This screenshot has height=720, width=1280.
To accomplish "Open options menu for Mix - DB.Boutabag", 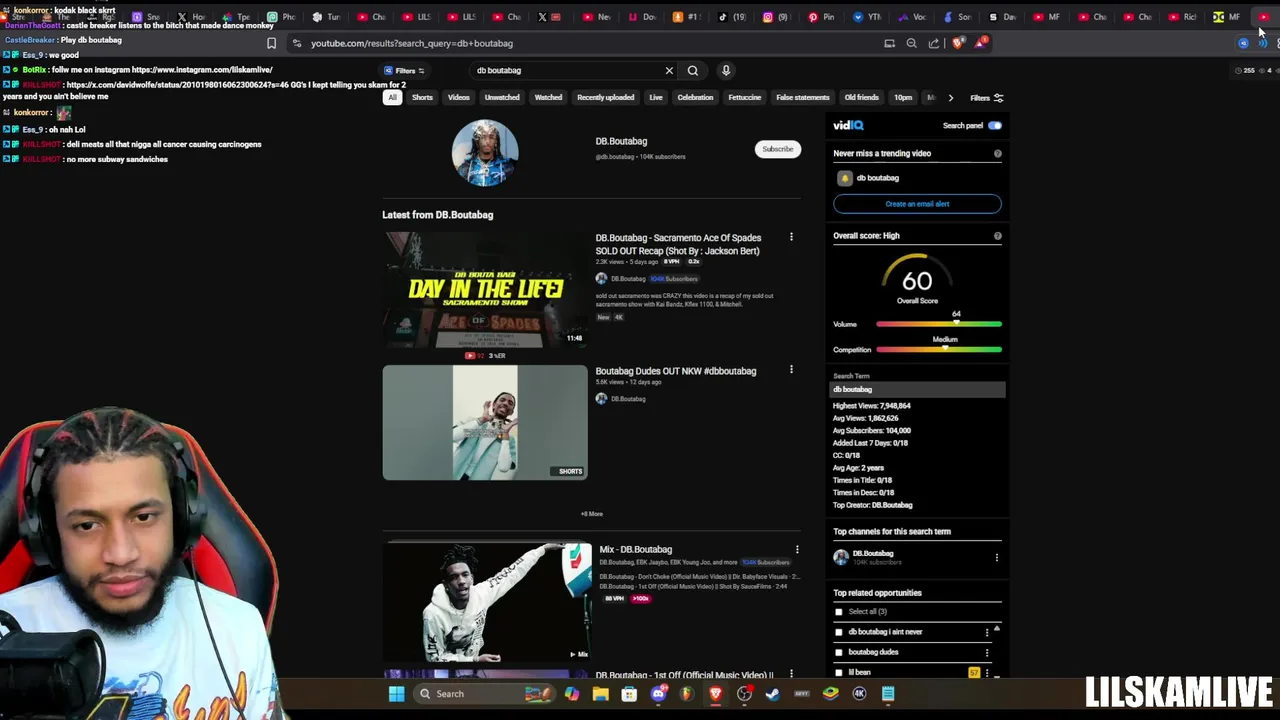I will (797, 549).
